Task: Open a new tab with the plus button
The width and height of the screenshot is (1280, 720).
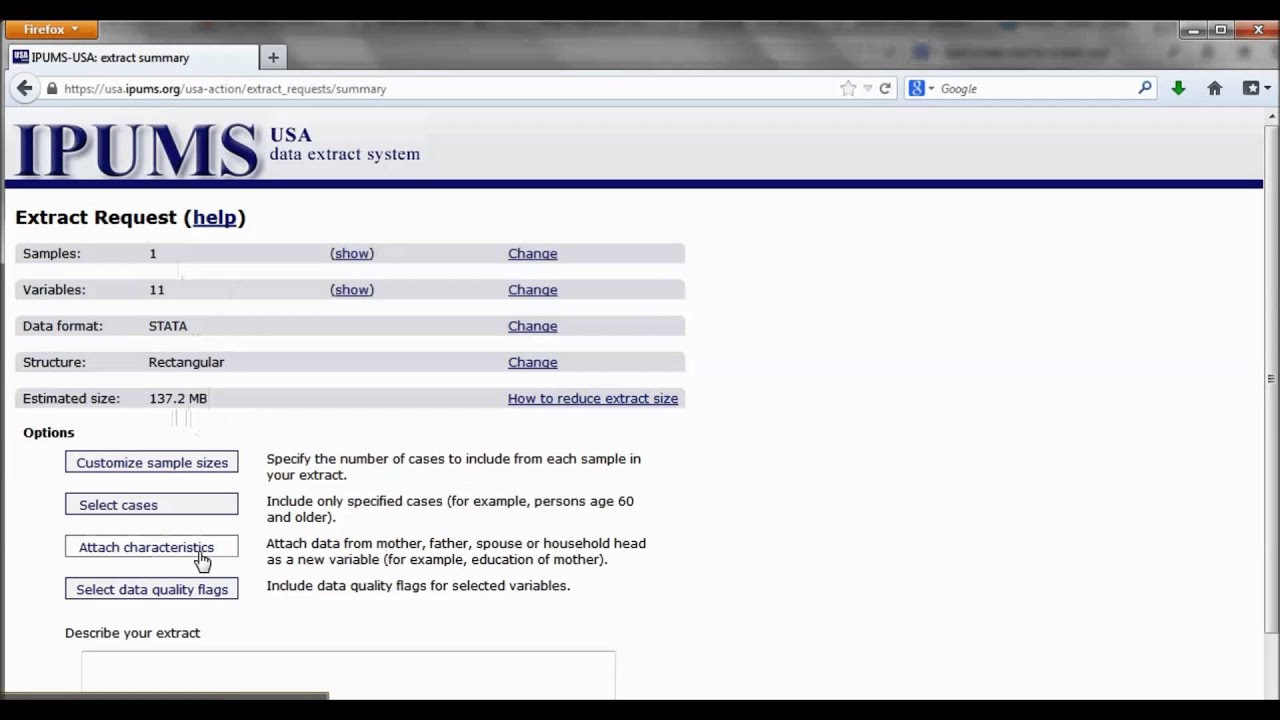Action: point(273,57)
